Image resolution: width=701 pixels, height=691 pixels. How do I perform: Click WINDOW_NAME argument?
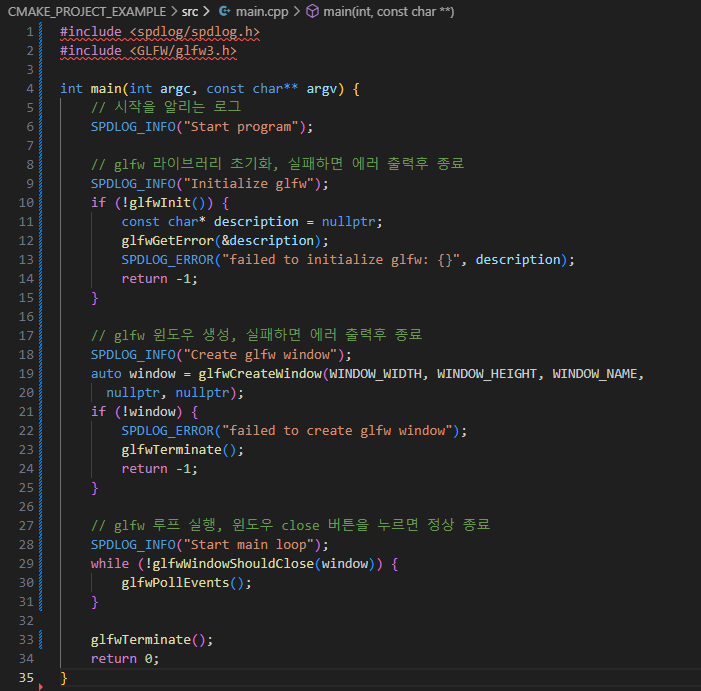[595, 374]
